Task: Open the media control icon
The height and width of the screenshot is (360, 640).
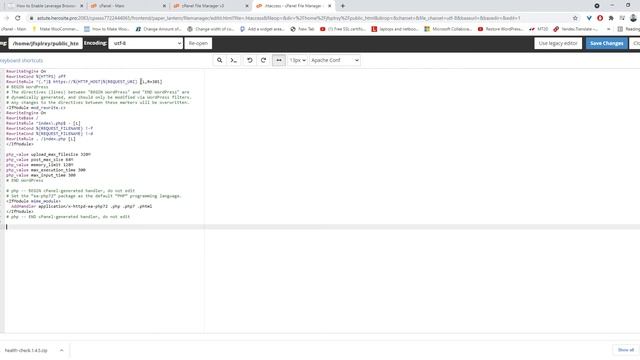Action: click(x=622, y=18)
